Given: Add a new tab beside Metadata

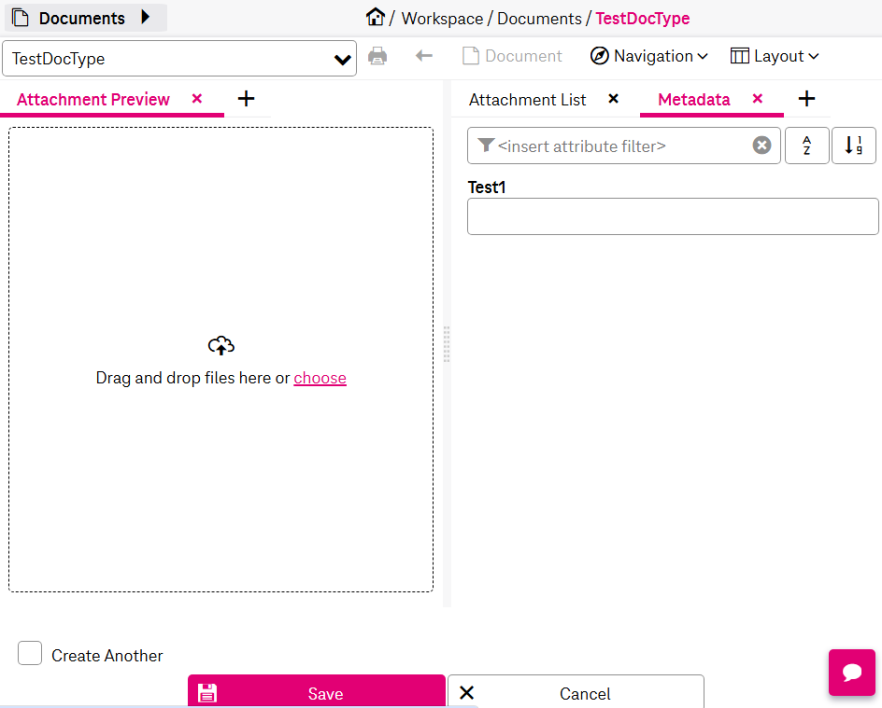Looking at the screenshot, I should click(807, 98).
